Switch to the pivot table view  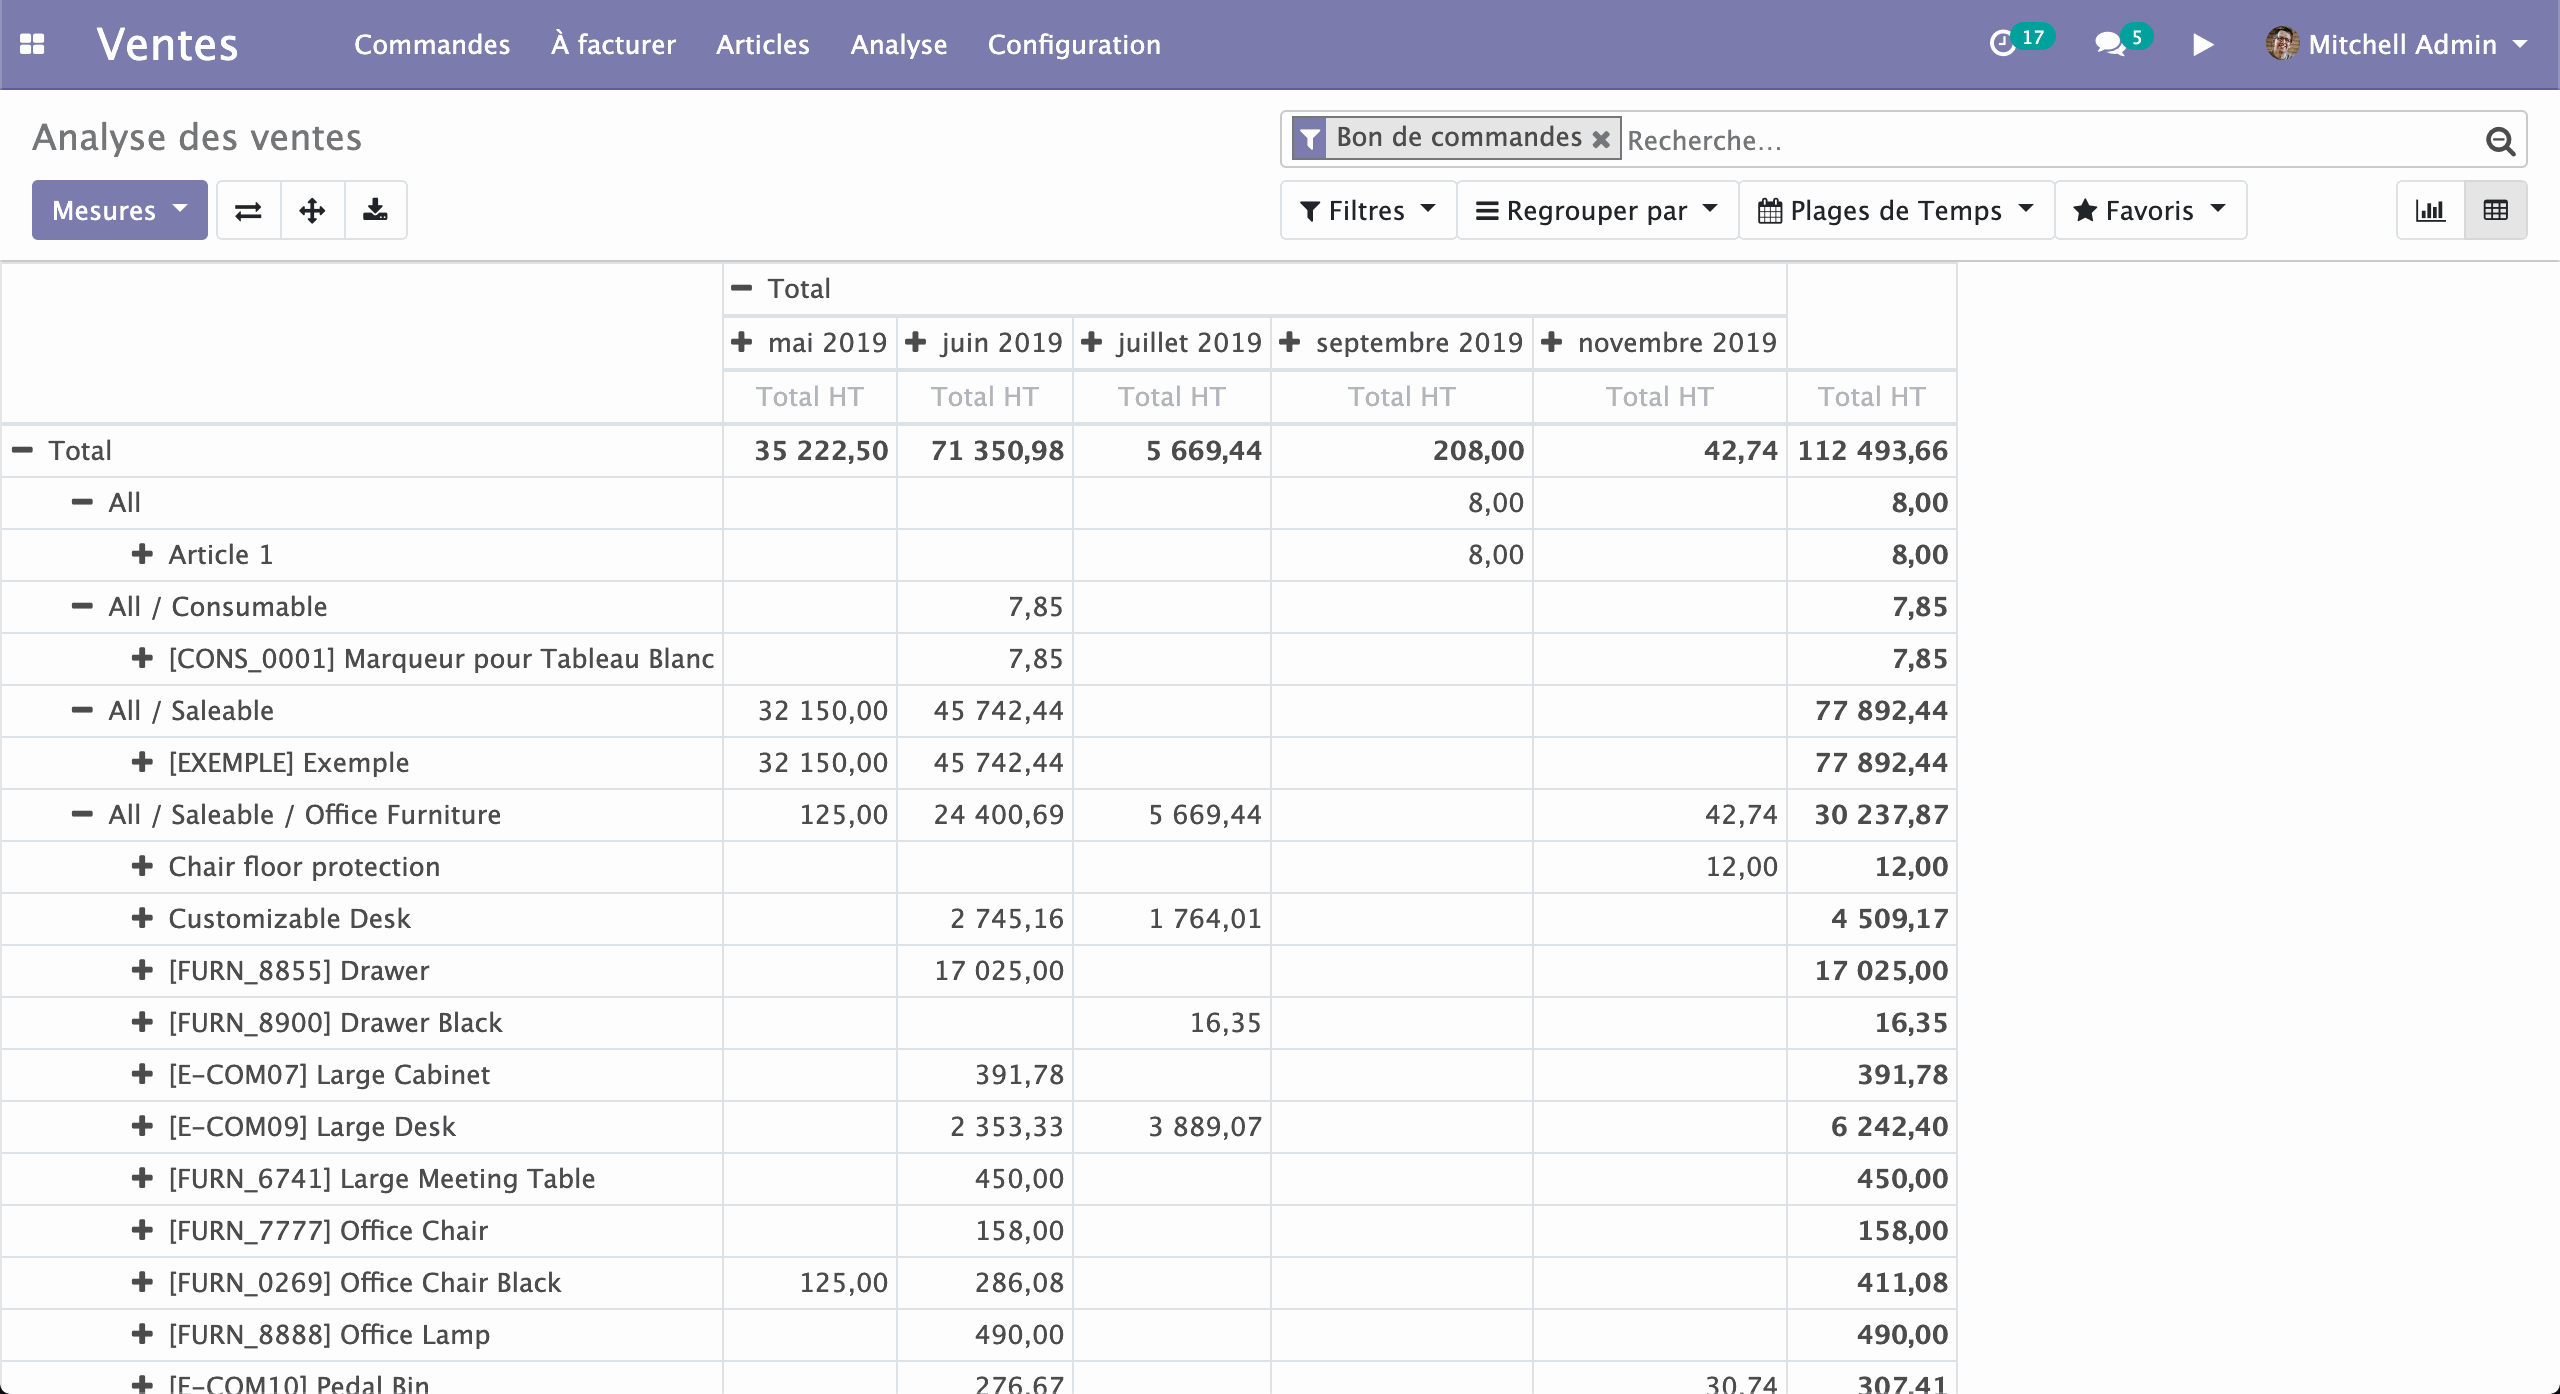[x=2496, y=210]
